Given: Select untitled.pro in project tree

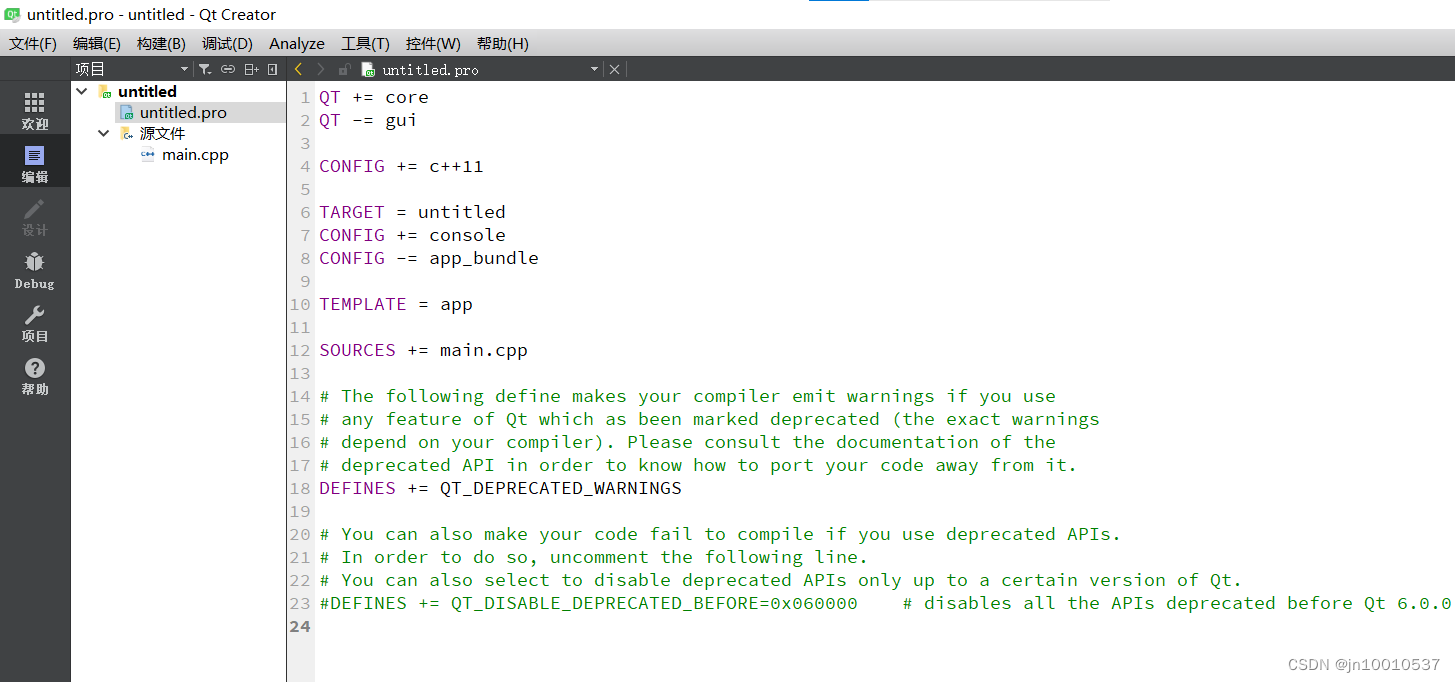Looking at the screenshot, I should click(x=183, y=112).
